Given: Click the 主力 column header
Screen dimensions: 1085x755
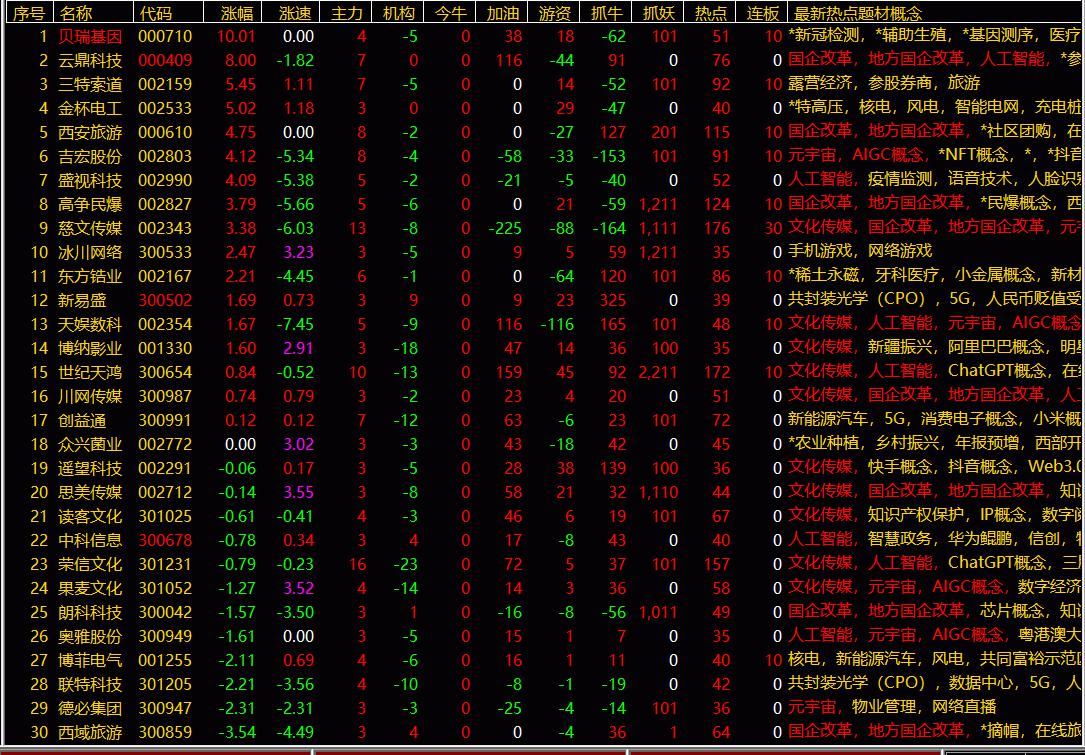Looking at the screenshot, I should point(347,12).
